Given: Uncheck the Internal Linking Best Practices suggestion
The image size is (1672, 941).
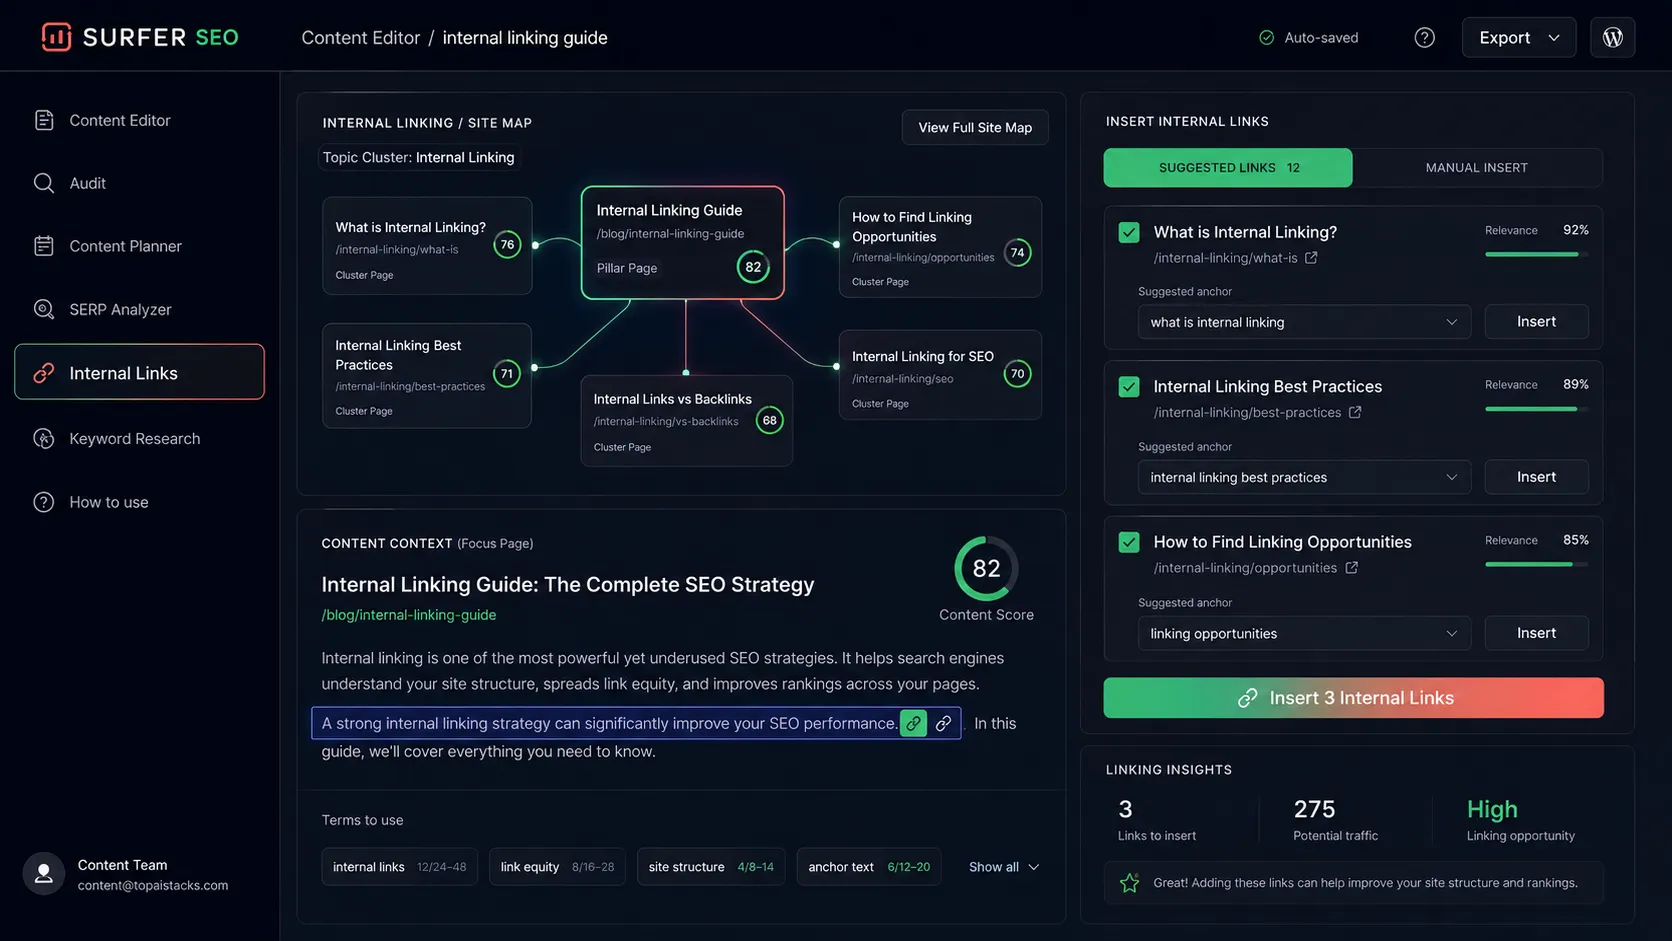Looking at the screenshot, I should click(1129, 387).
